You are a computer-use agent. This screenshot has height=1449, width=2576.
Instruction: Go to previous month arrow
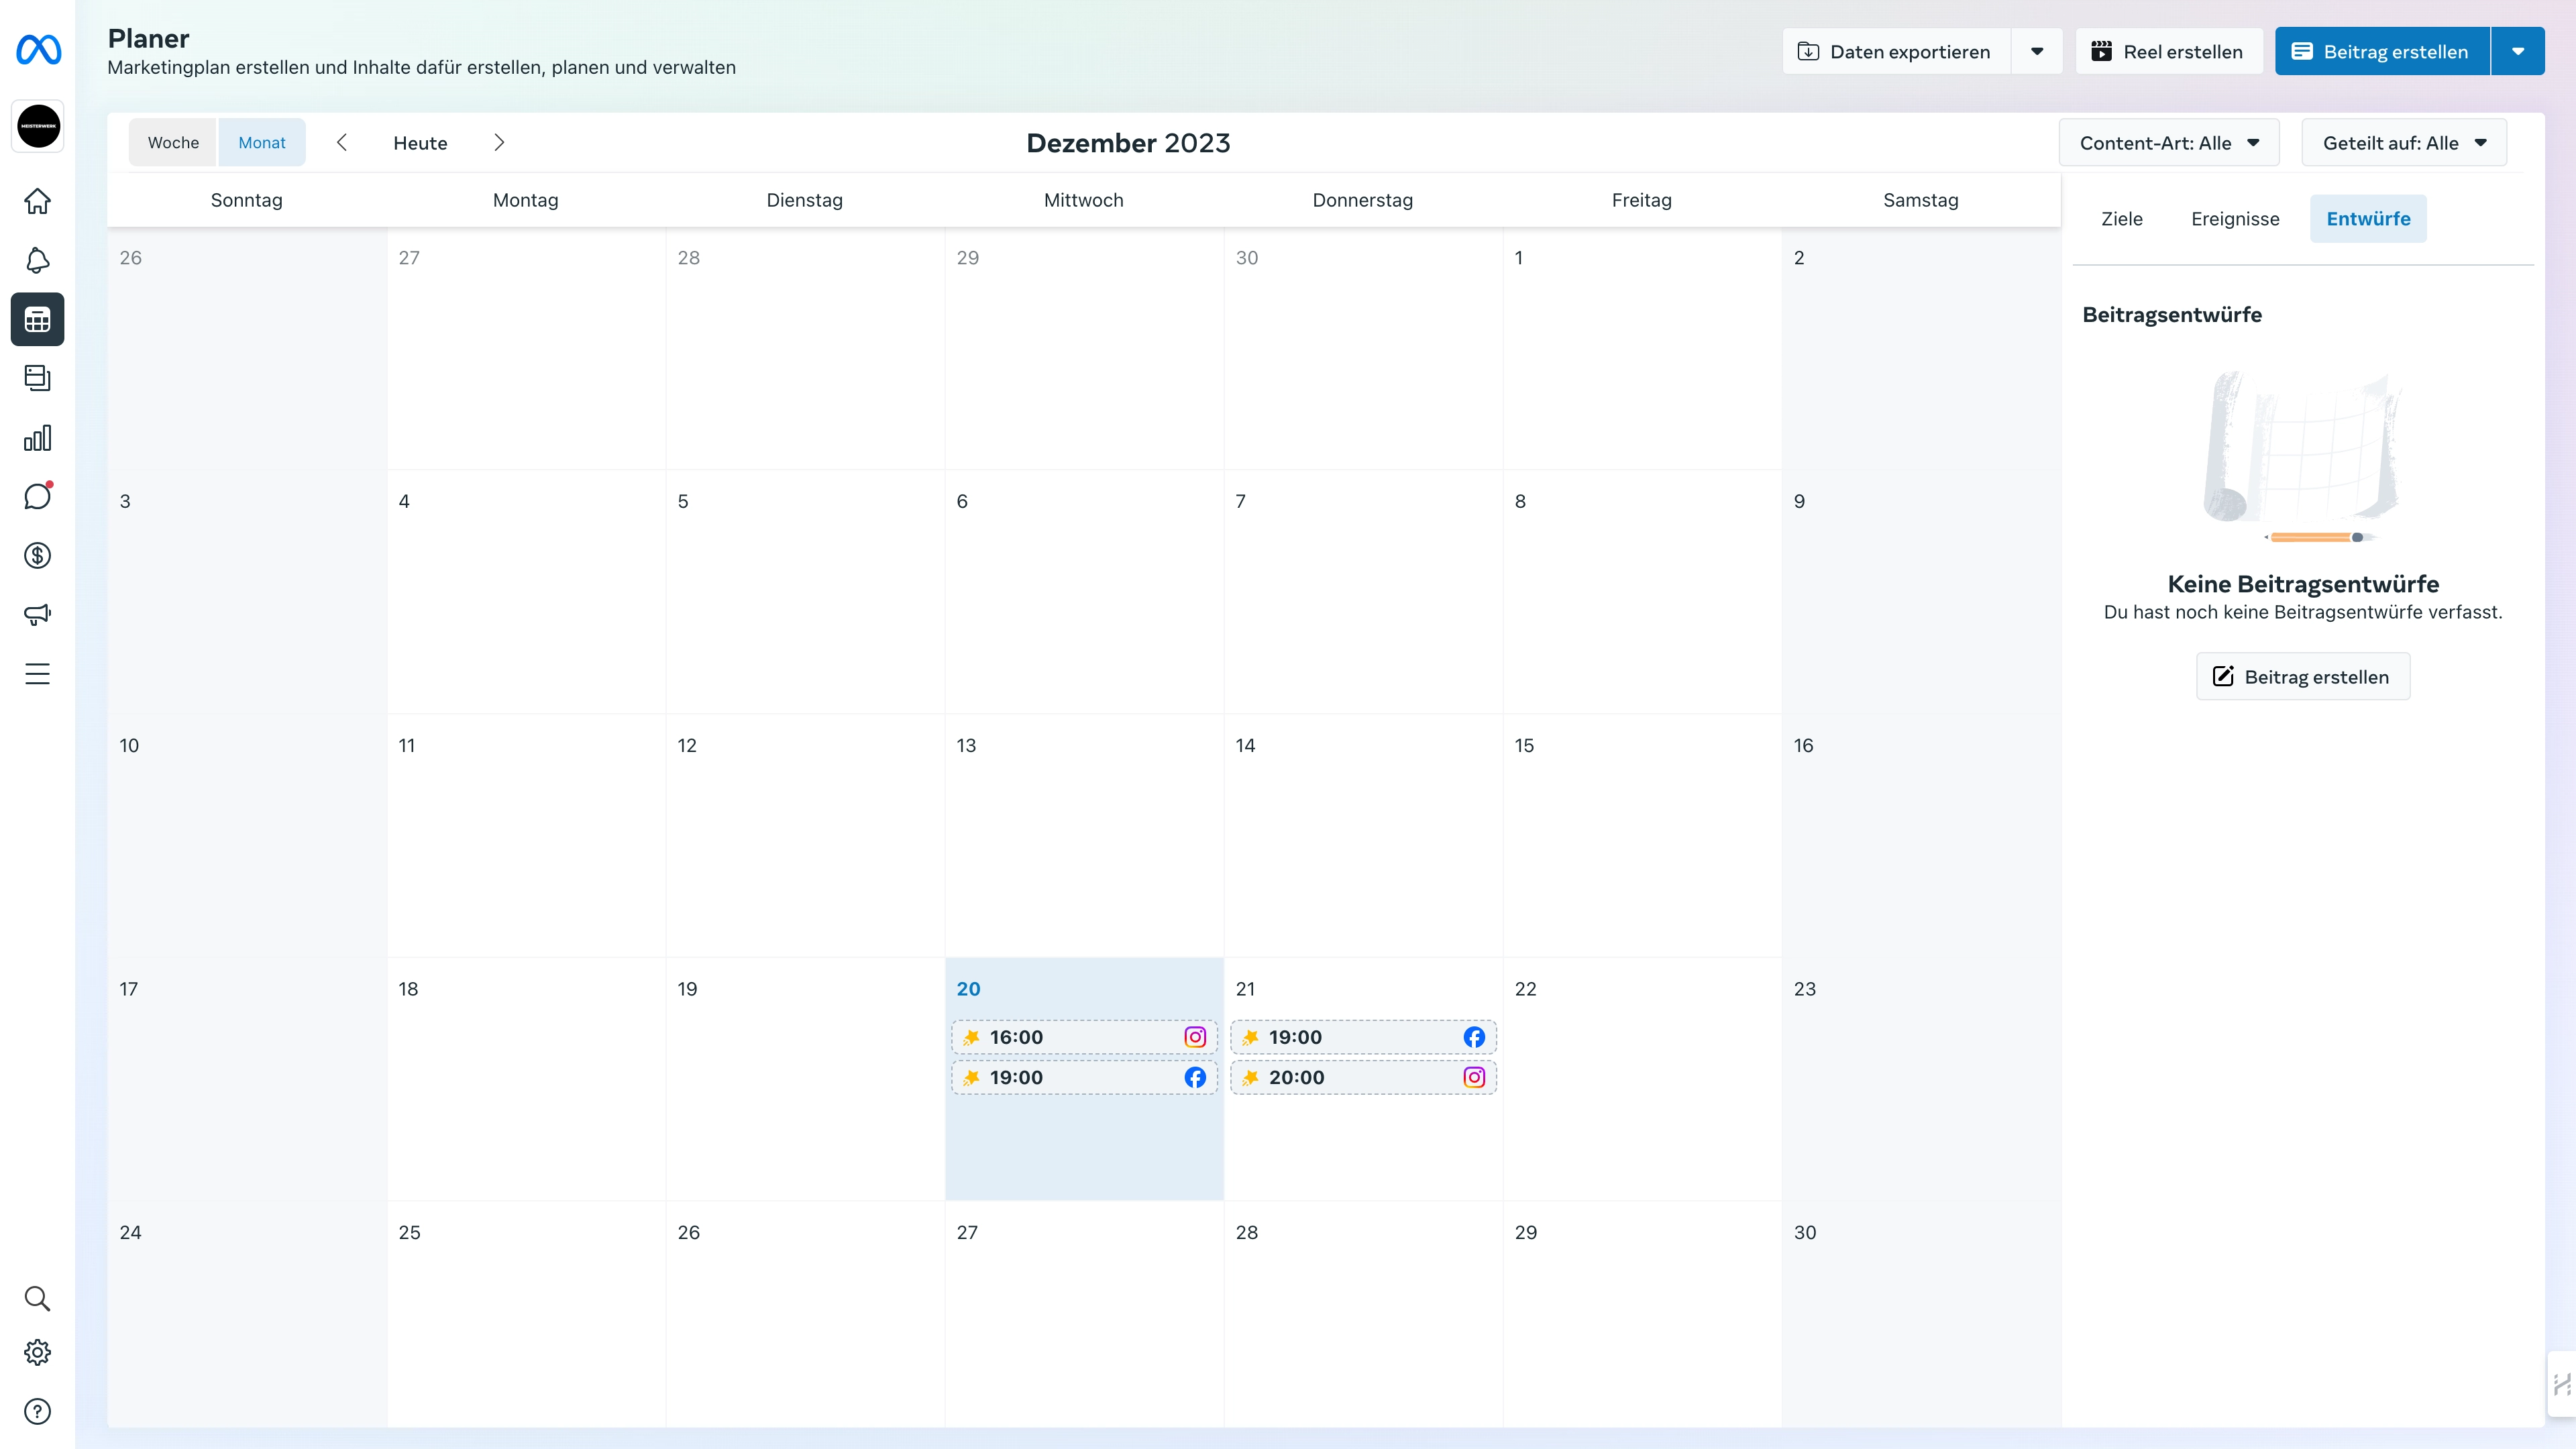click(x=342, y=142)
